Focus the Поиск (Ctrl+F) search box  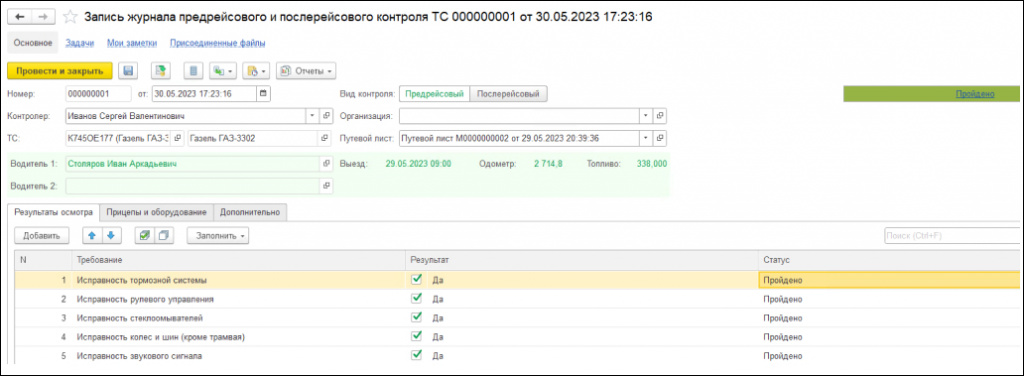pos(953,235)
